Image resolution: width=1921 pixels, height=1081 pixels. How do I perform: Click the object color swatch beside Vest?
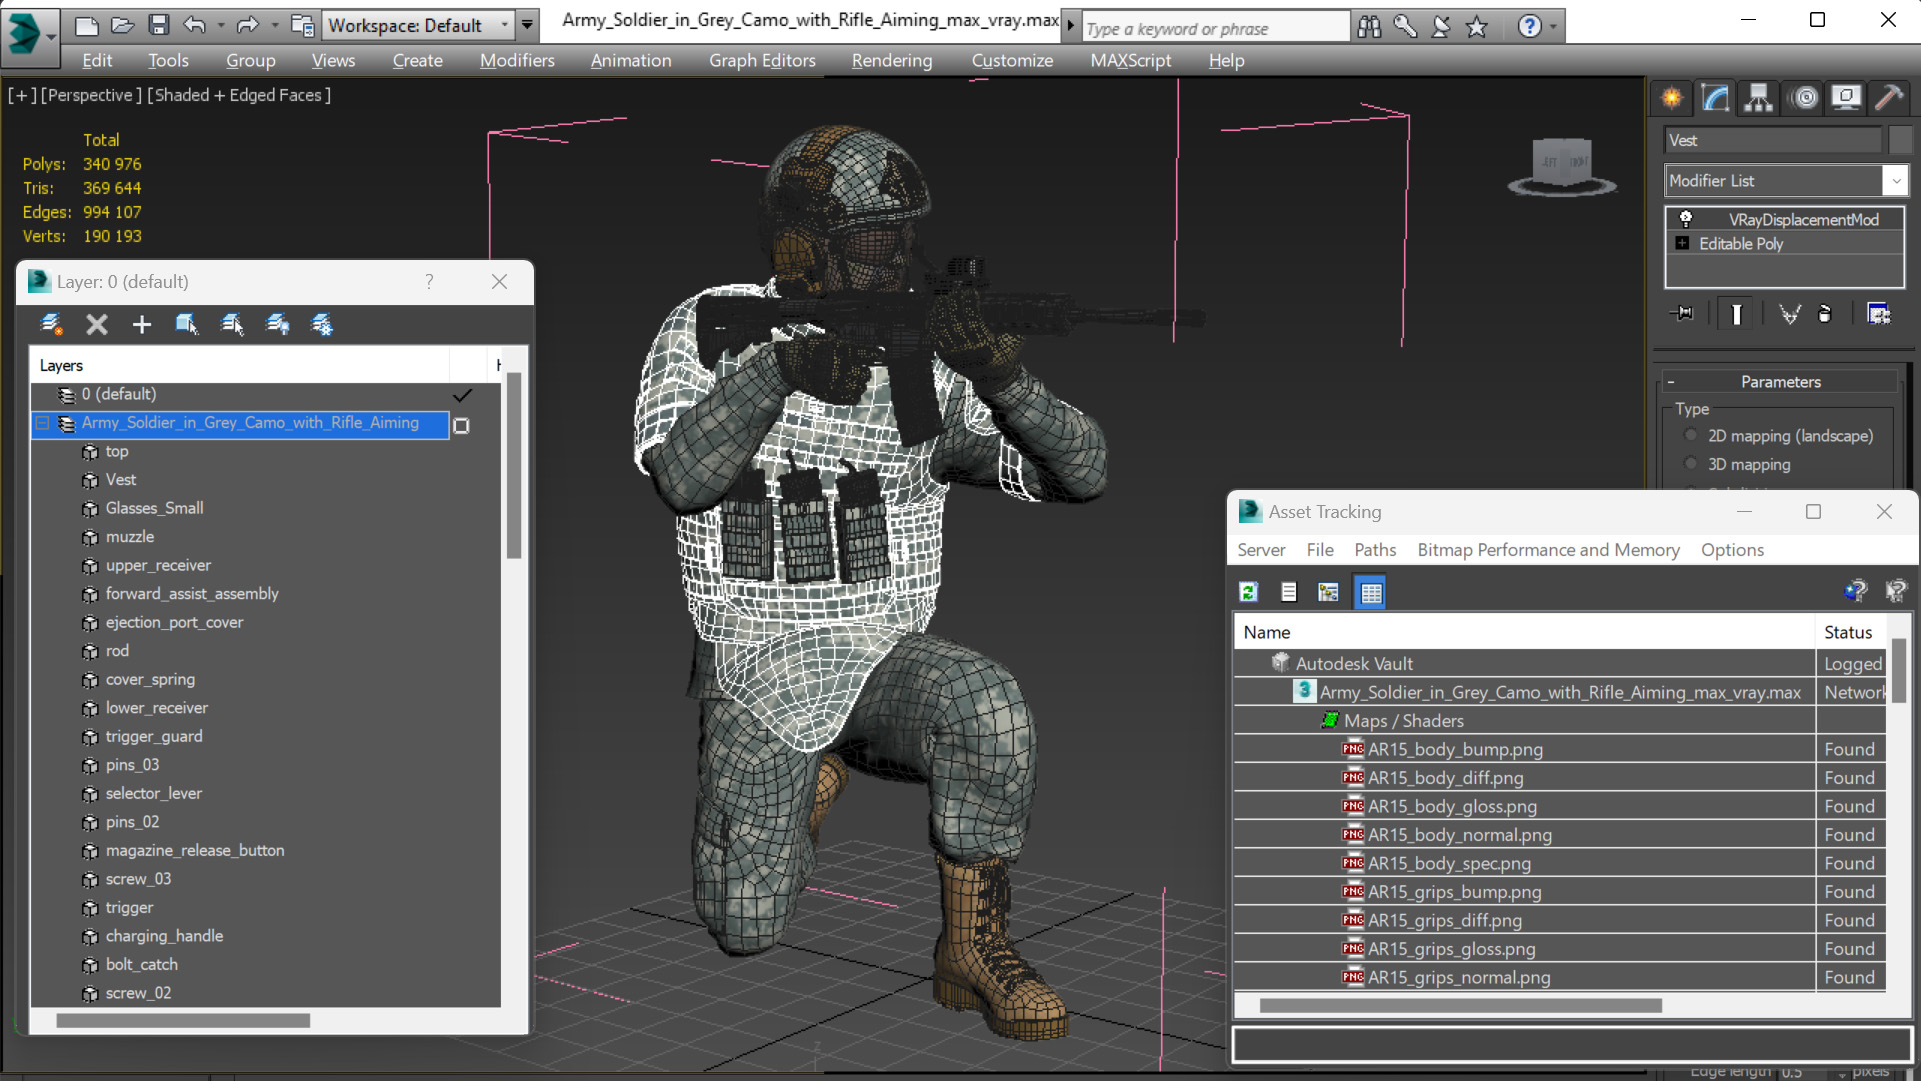[x=1900, y=140]
